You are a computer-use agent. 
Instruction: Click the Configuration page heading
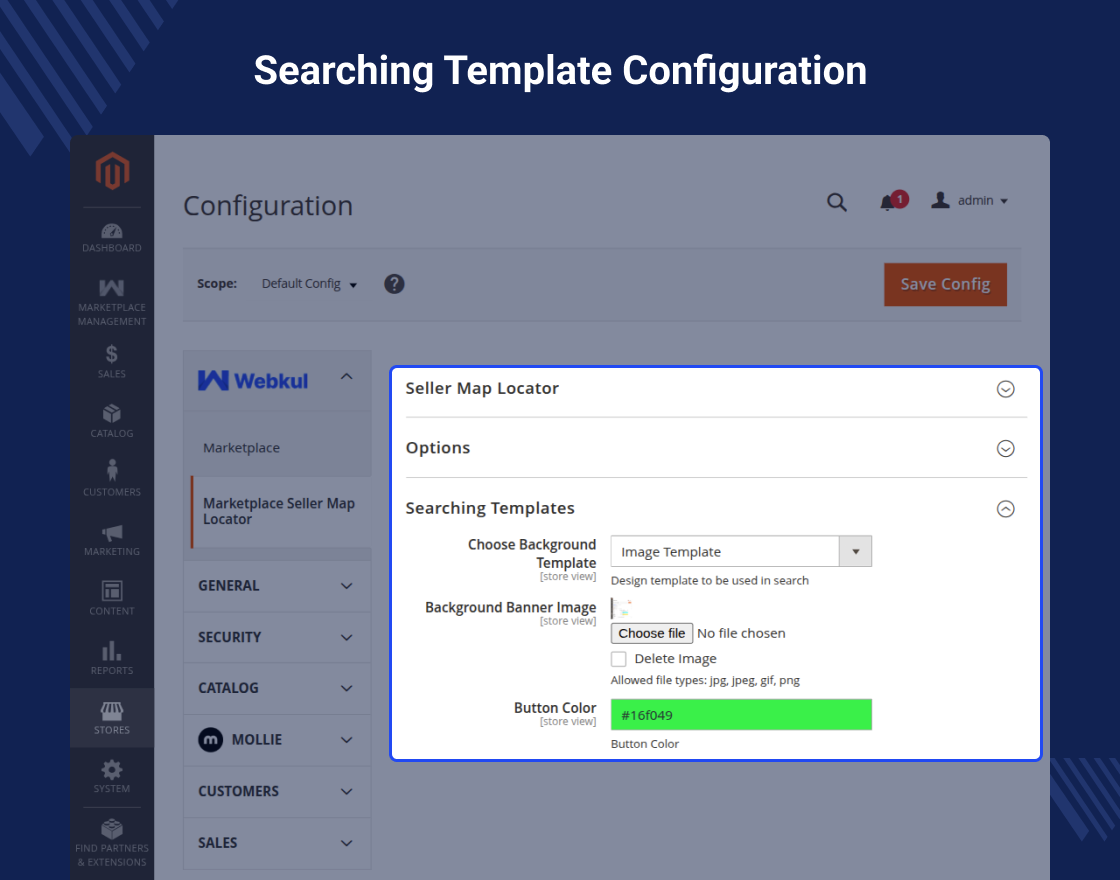(268, 206)
